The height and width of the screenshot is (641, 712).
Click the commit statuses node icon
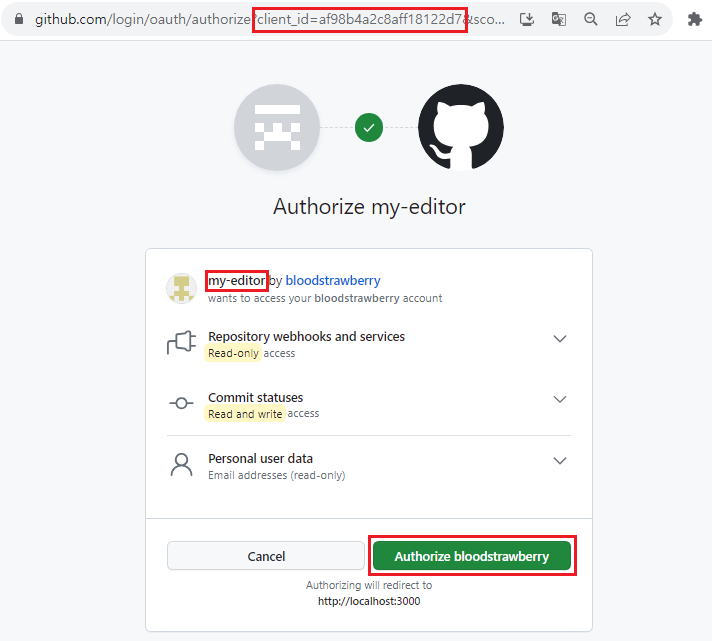181,403
